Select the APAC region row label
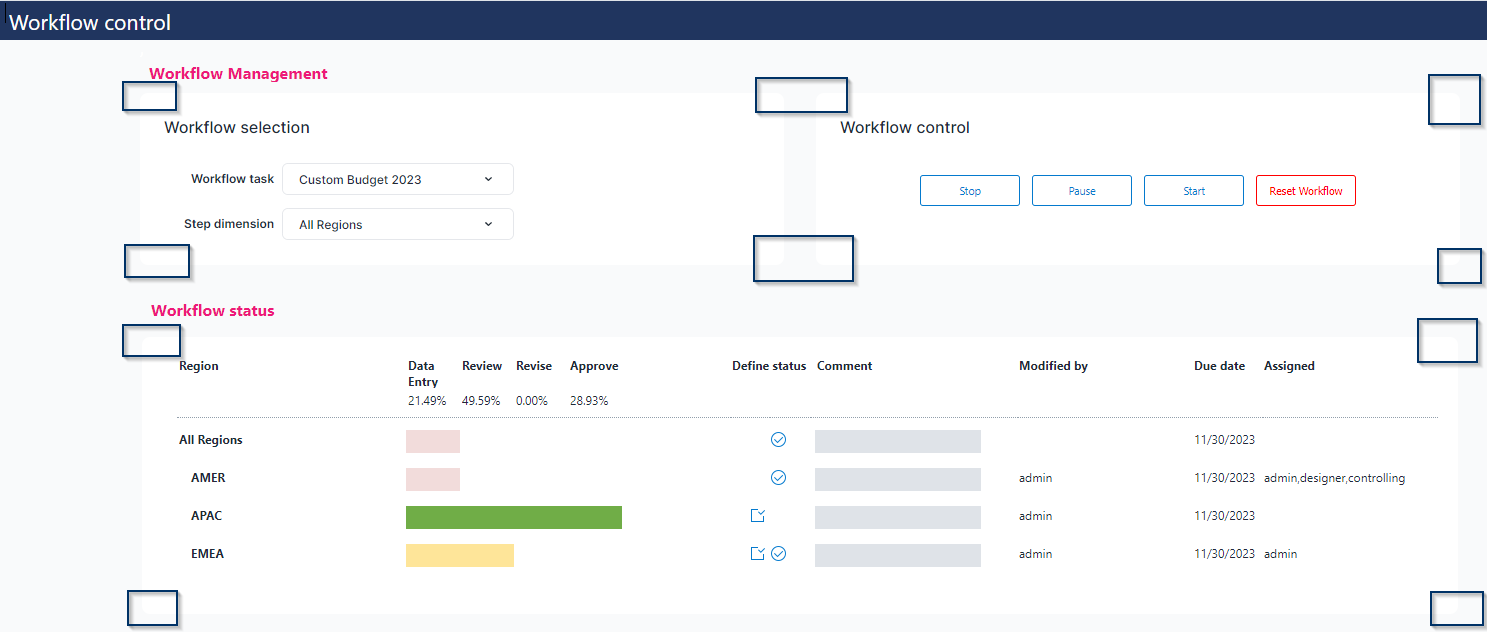The width and height of the screenshot is (1487, 632). point(208,516)
